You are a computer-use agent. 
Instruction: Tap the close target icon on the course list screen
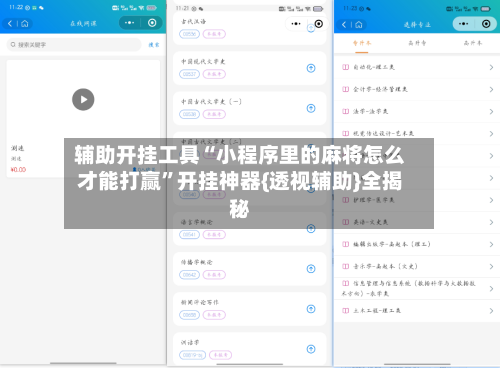pyautogui.click(x=319, y=24)
